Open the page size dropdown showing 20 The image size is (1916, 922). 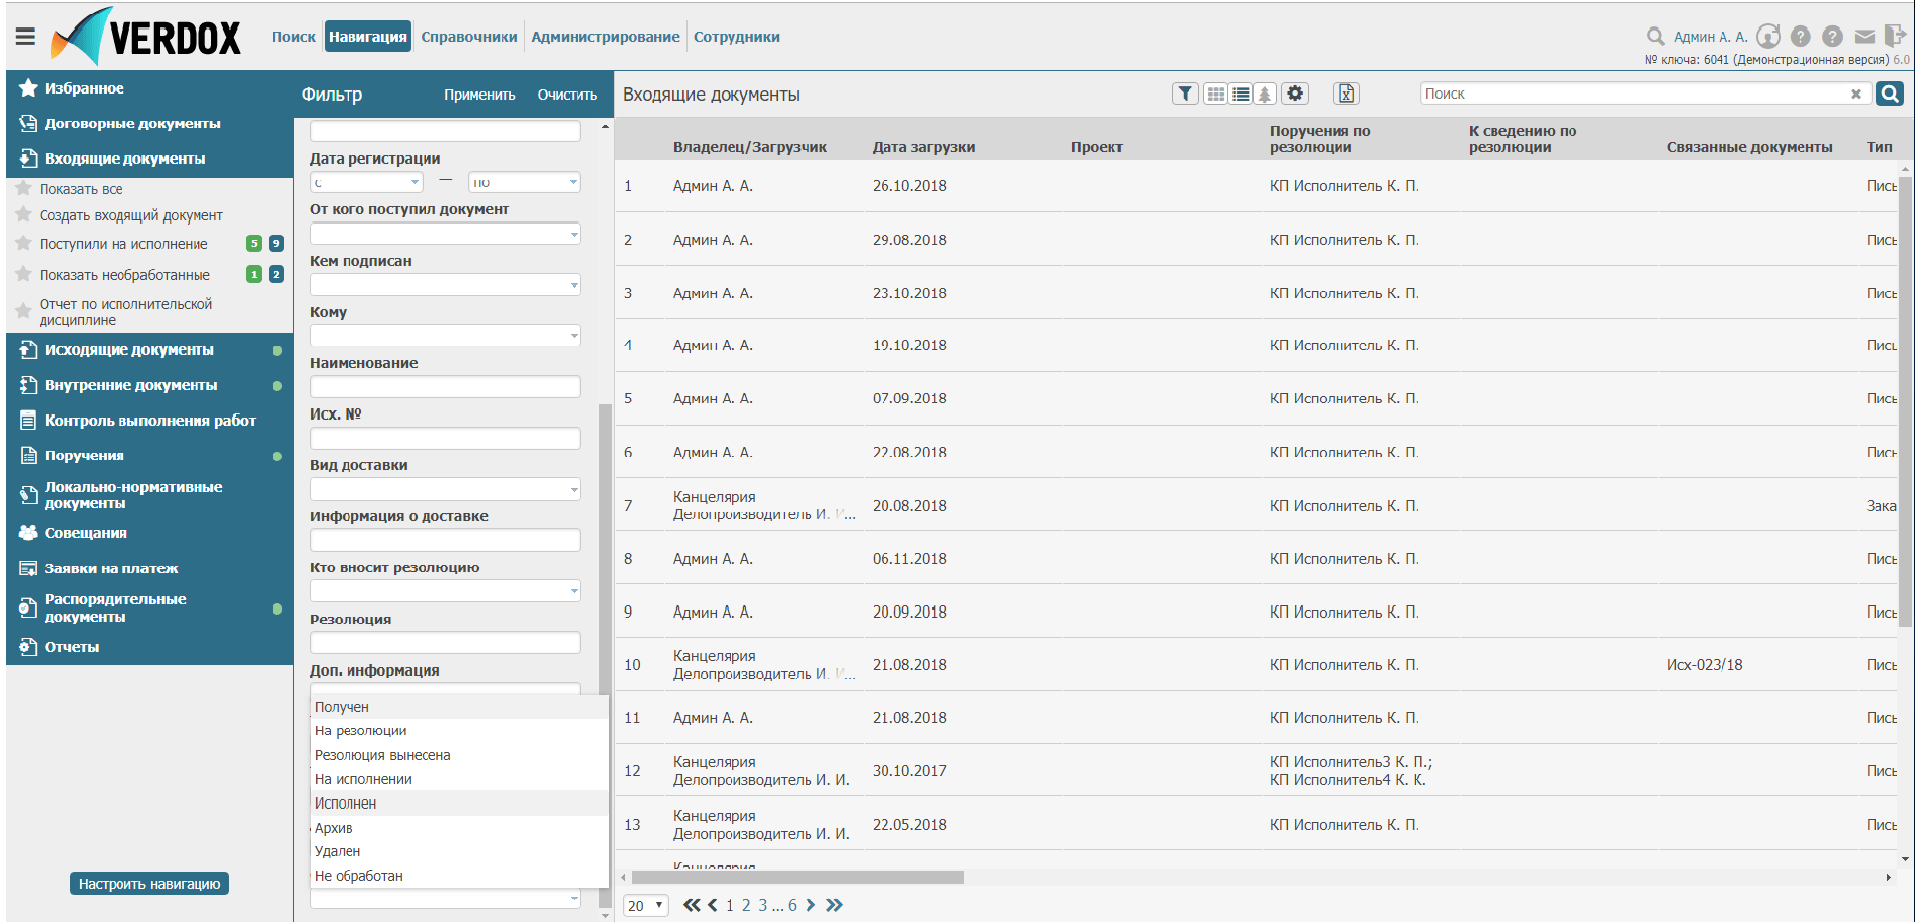click(x=645, y=906)
